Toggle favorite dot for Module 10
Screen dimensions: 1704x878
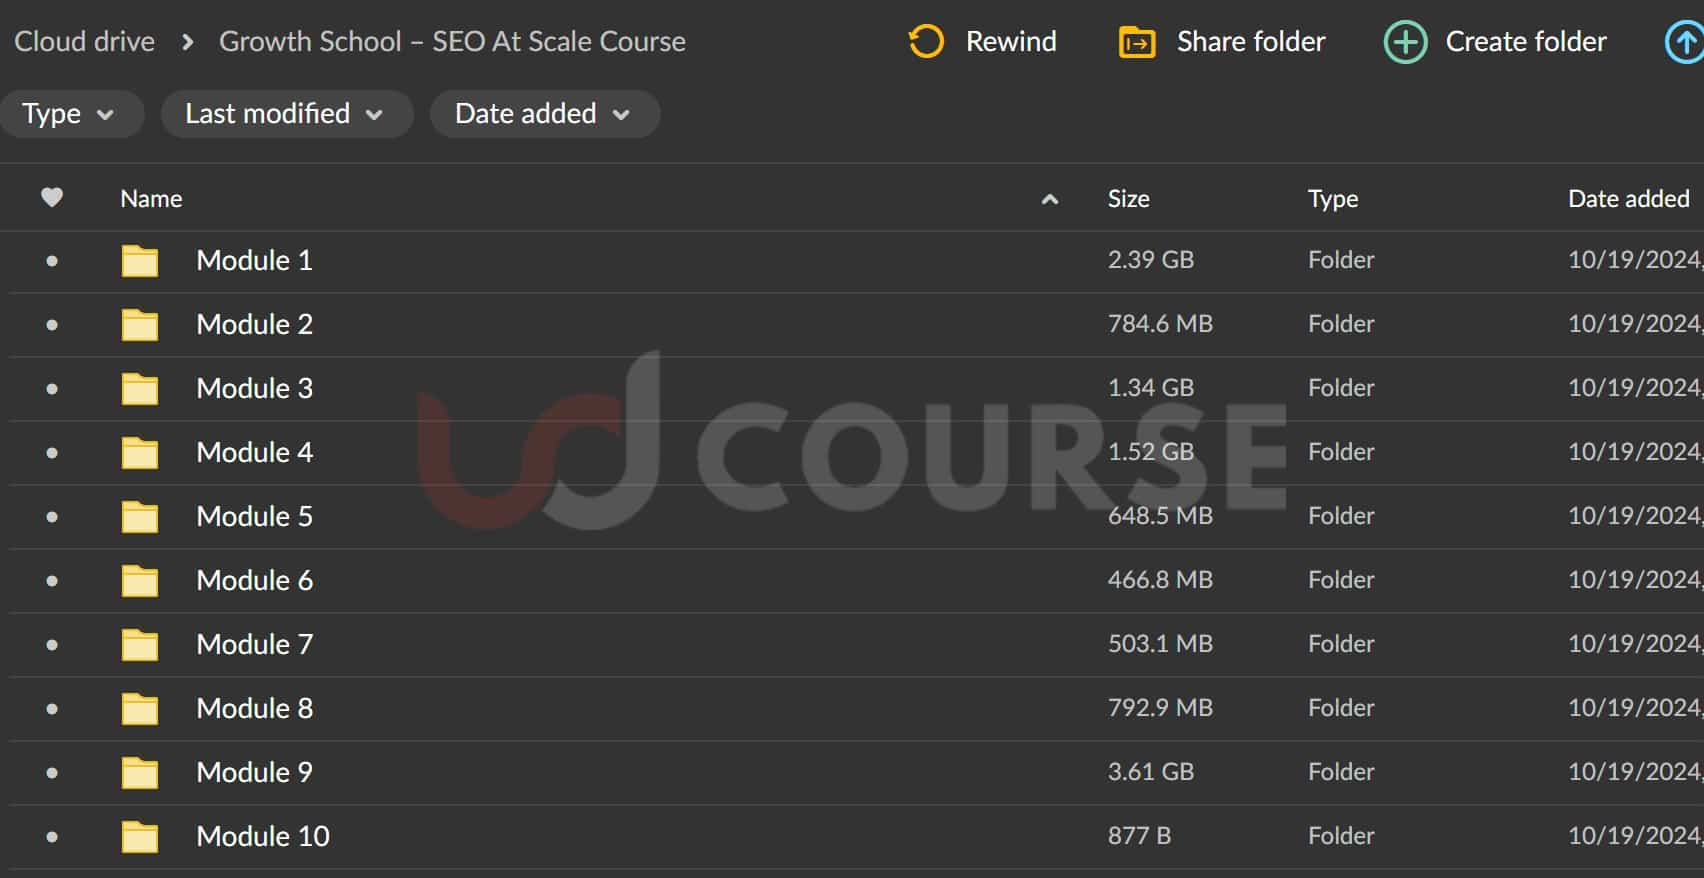pos(52,837)
